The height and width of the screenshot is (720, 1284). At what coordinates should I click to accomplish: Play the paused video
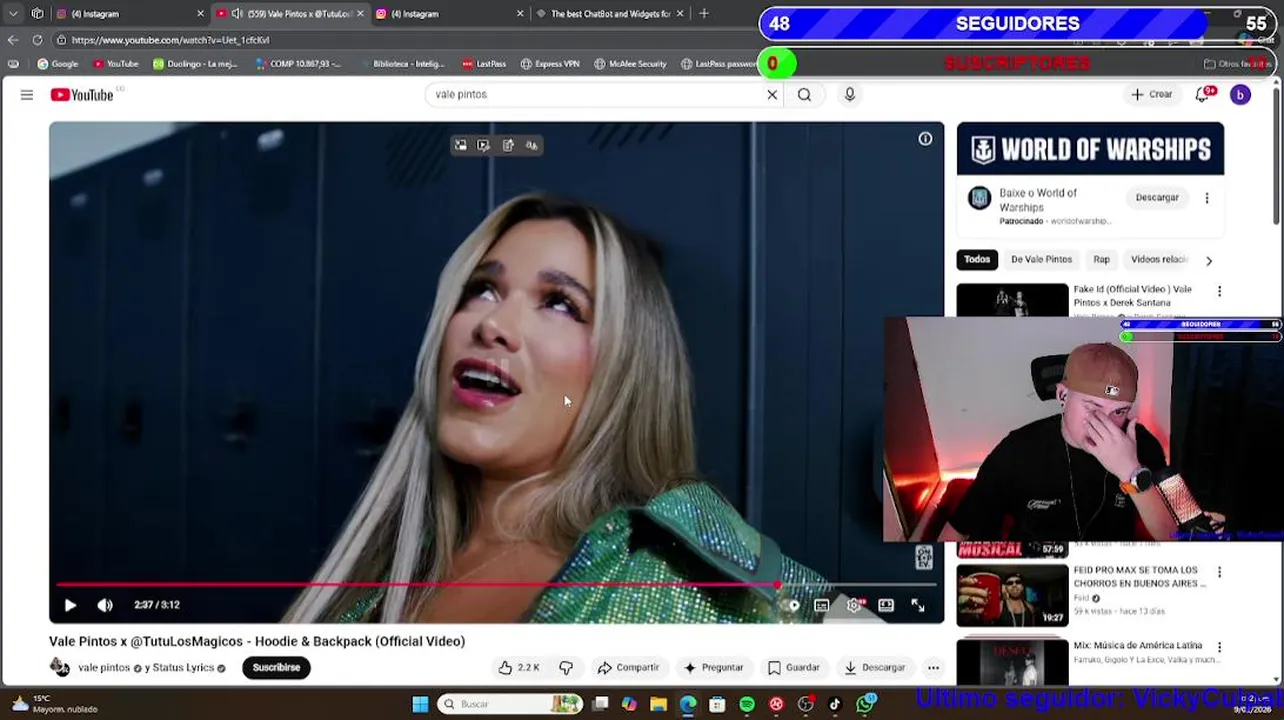[70, 605]
